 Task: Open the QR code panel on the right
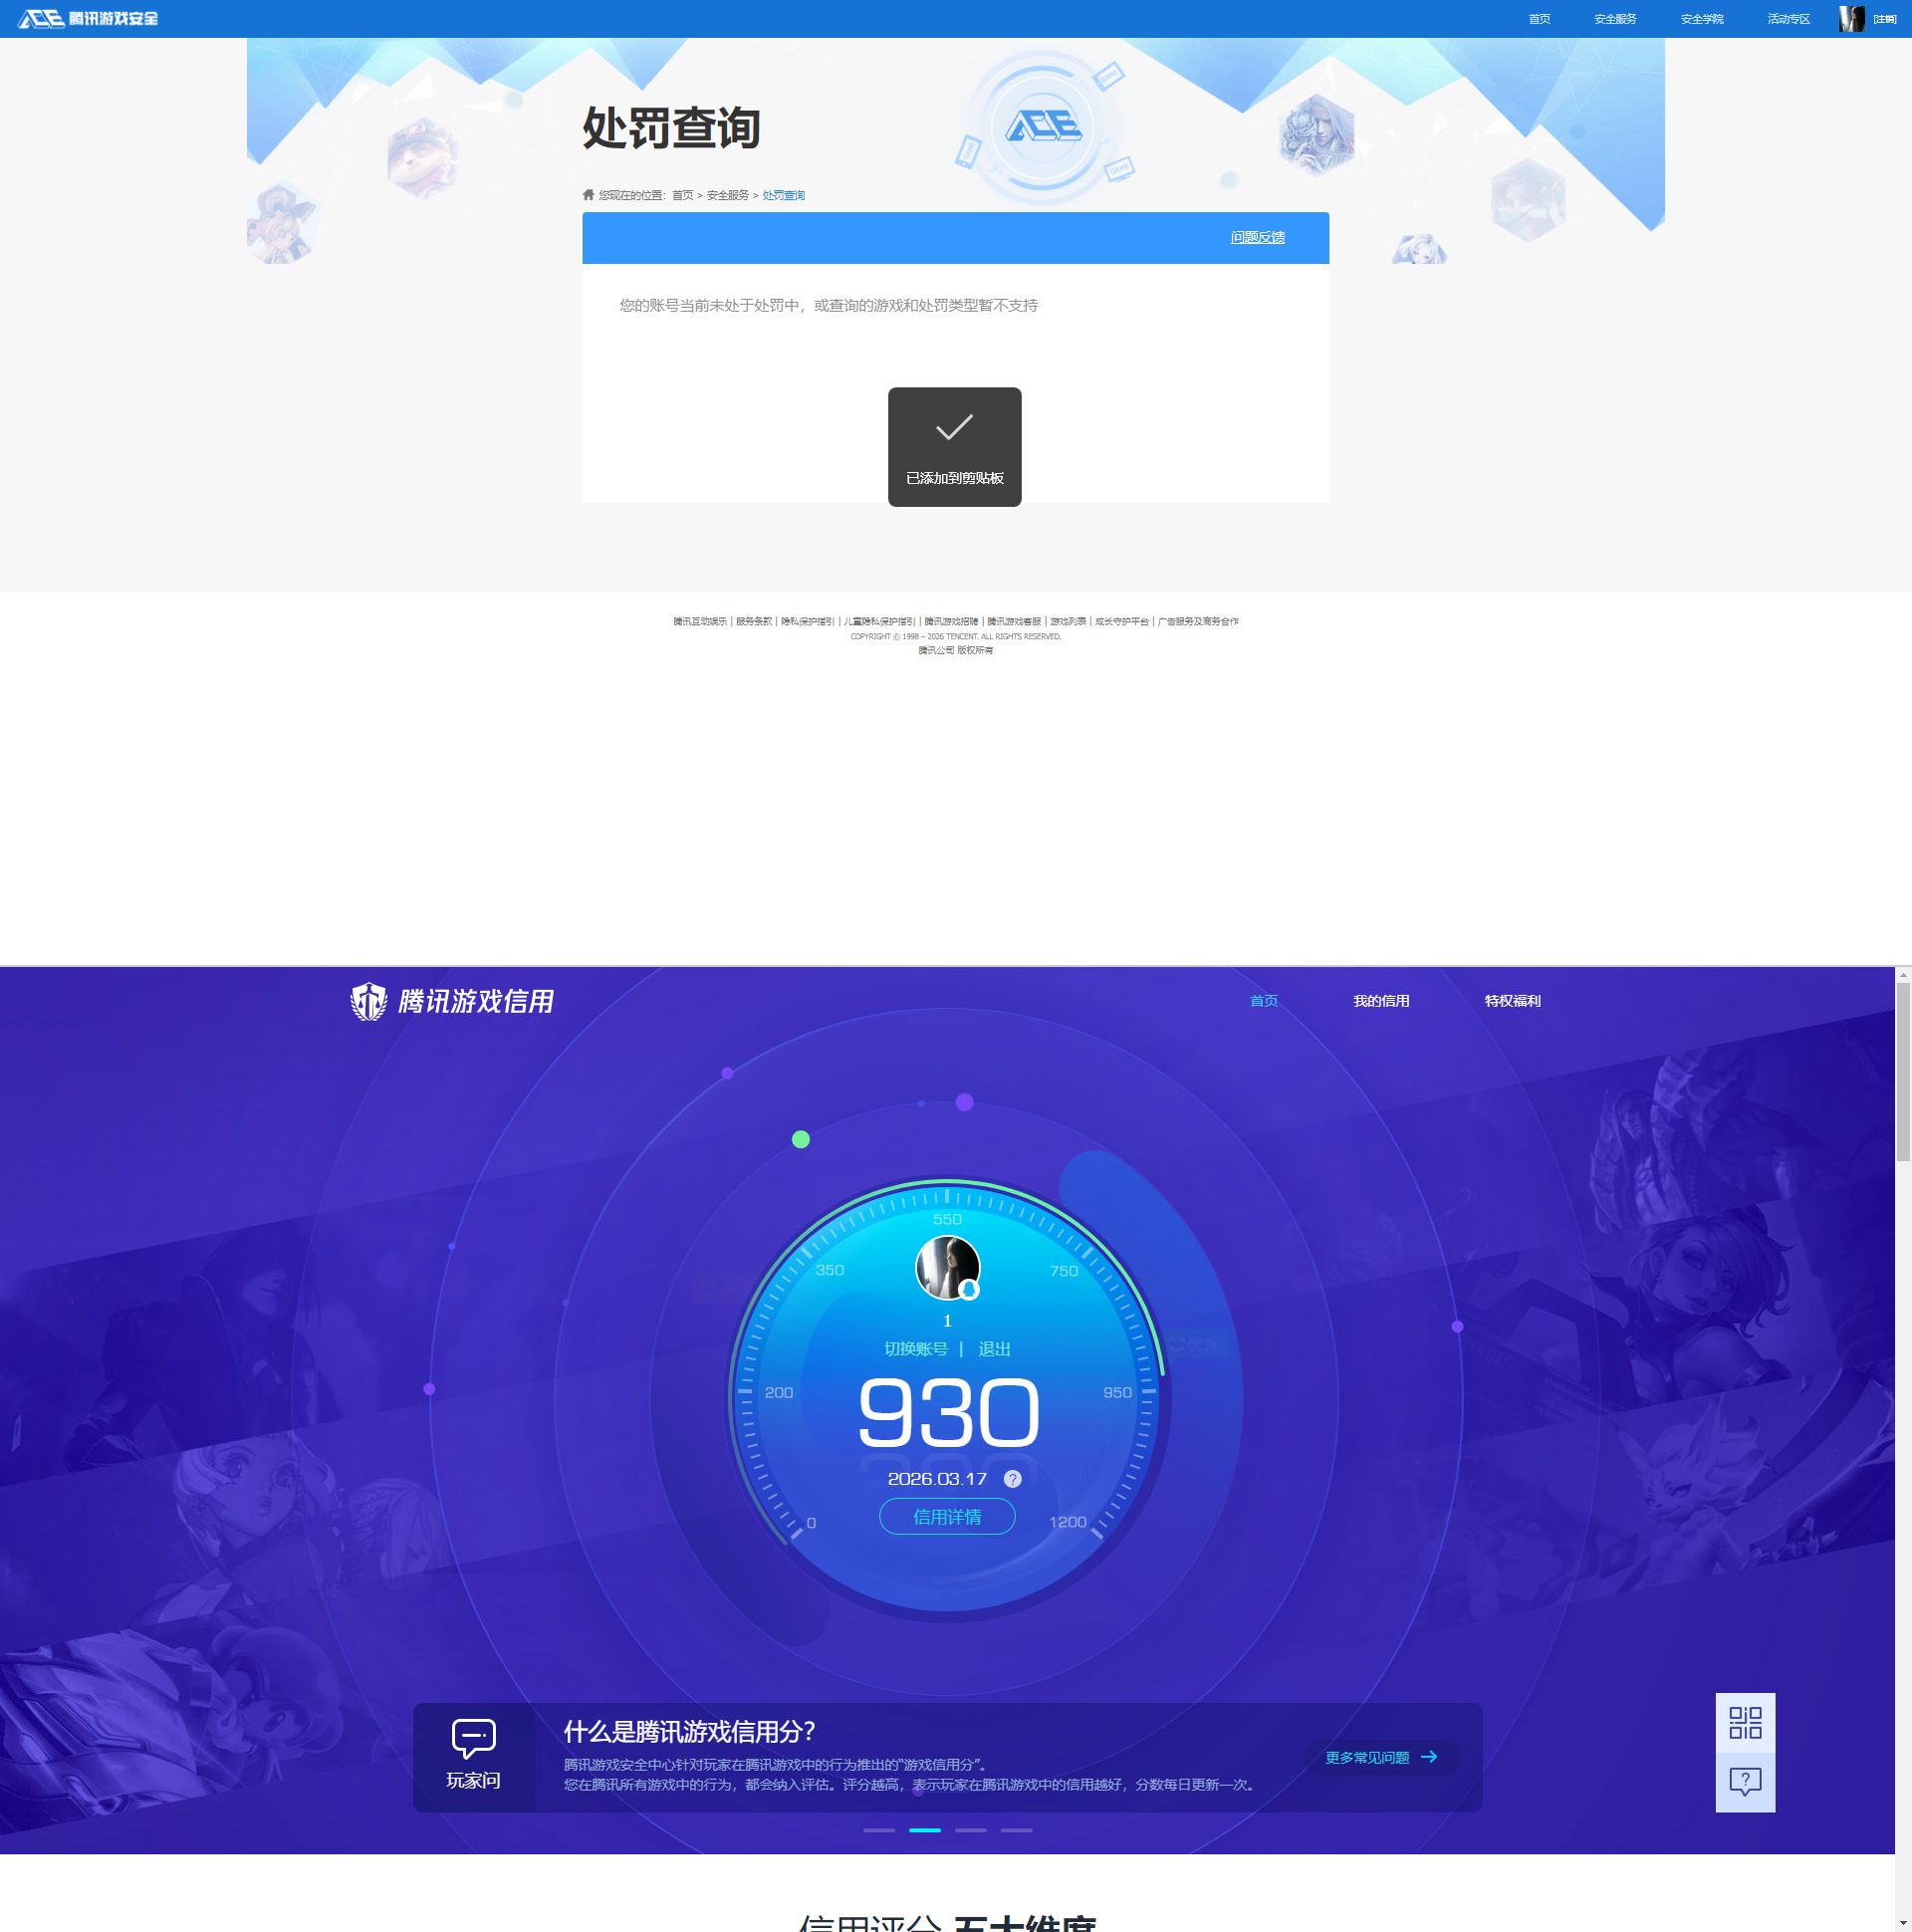tap(1744, 1725)
